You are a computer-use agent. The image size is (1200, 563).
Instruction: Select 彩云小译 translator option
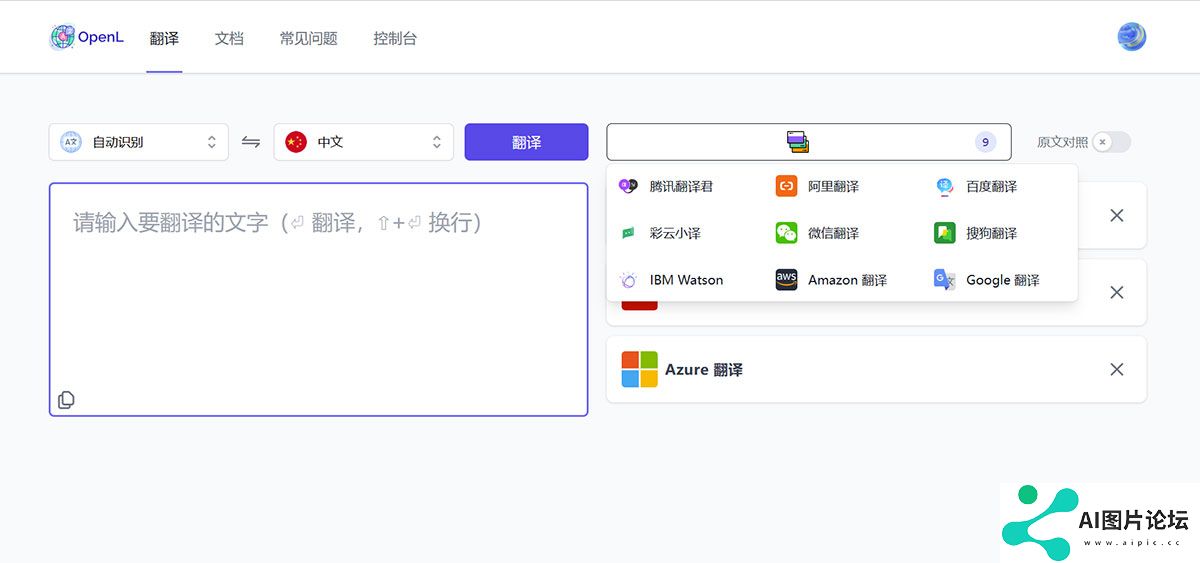(x=675, y=233)
